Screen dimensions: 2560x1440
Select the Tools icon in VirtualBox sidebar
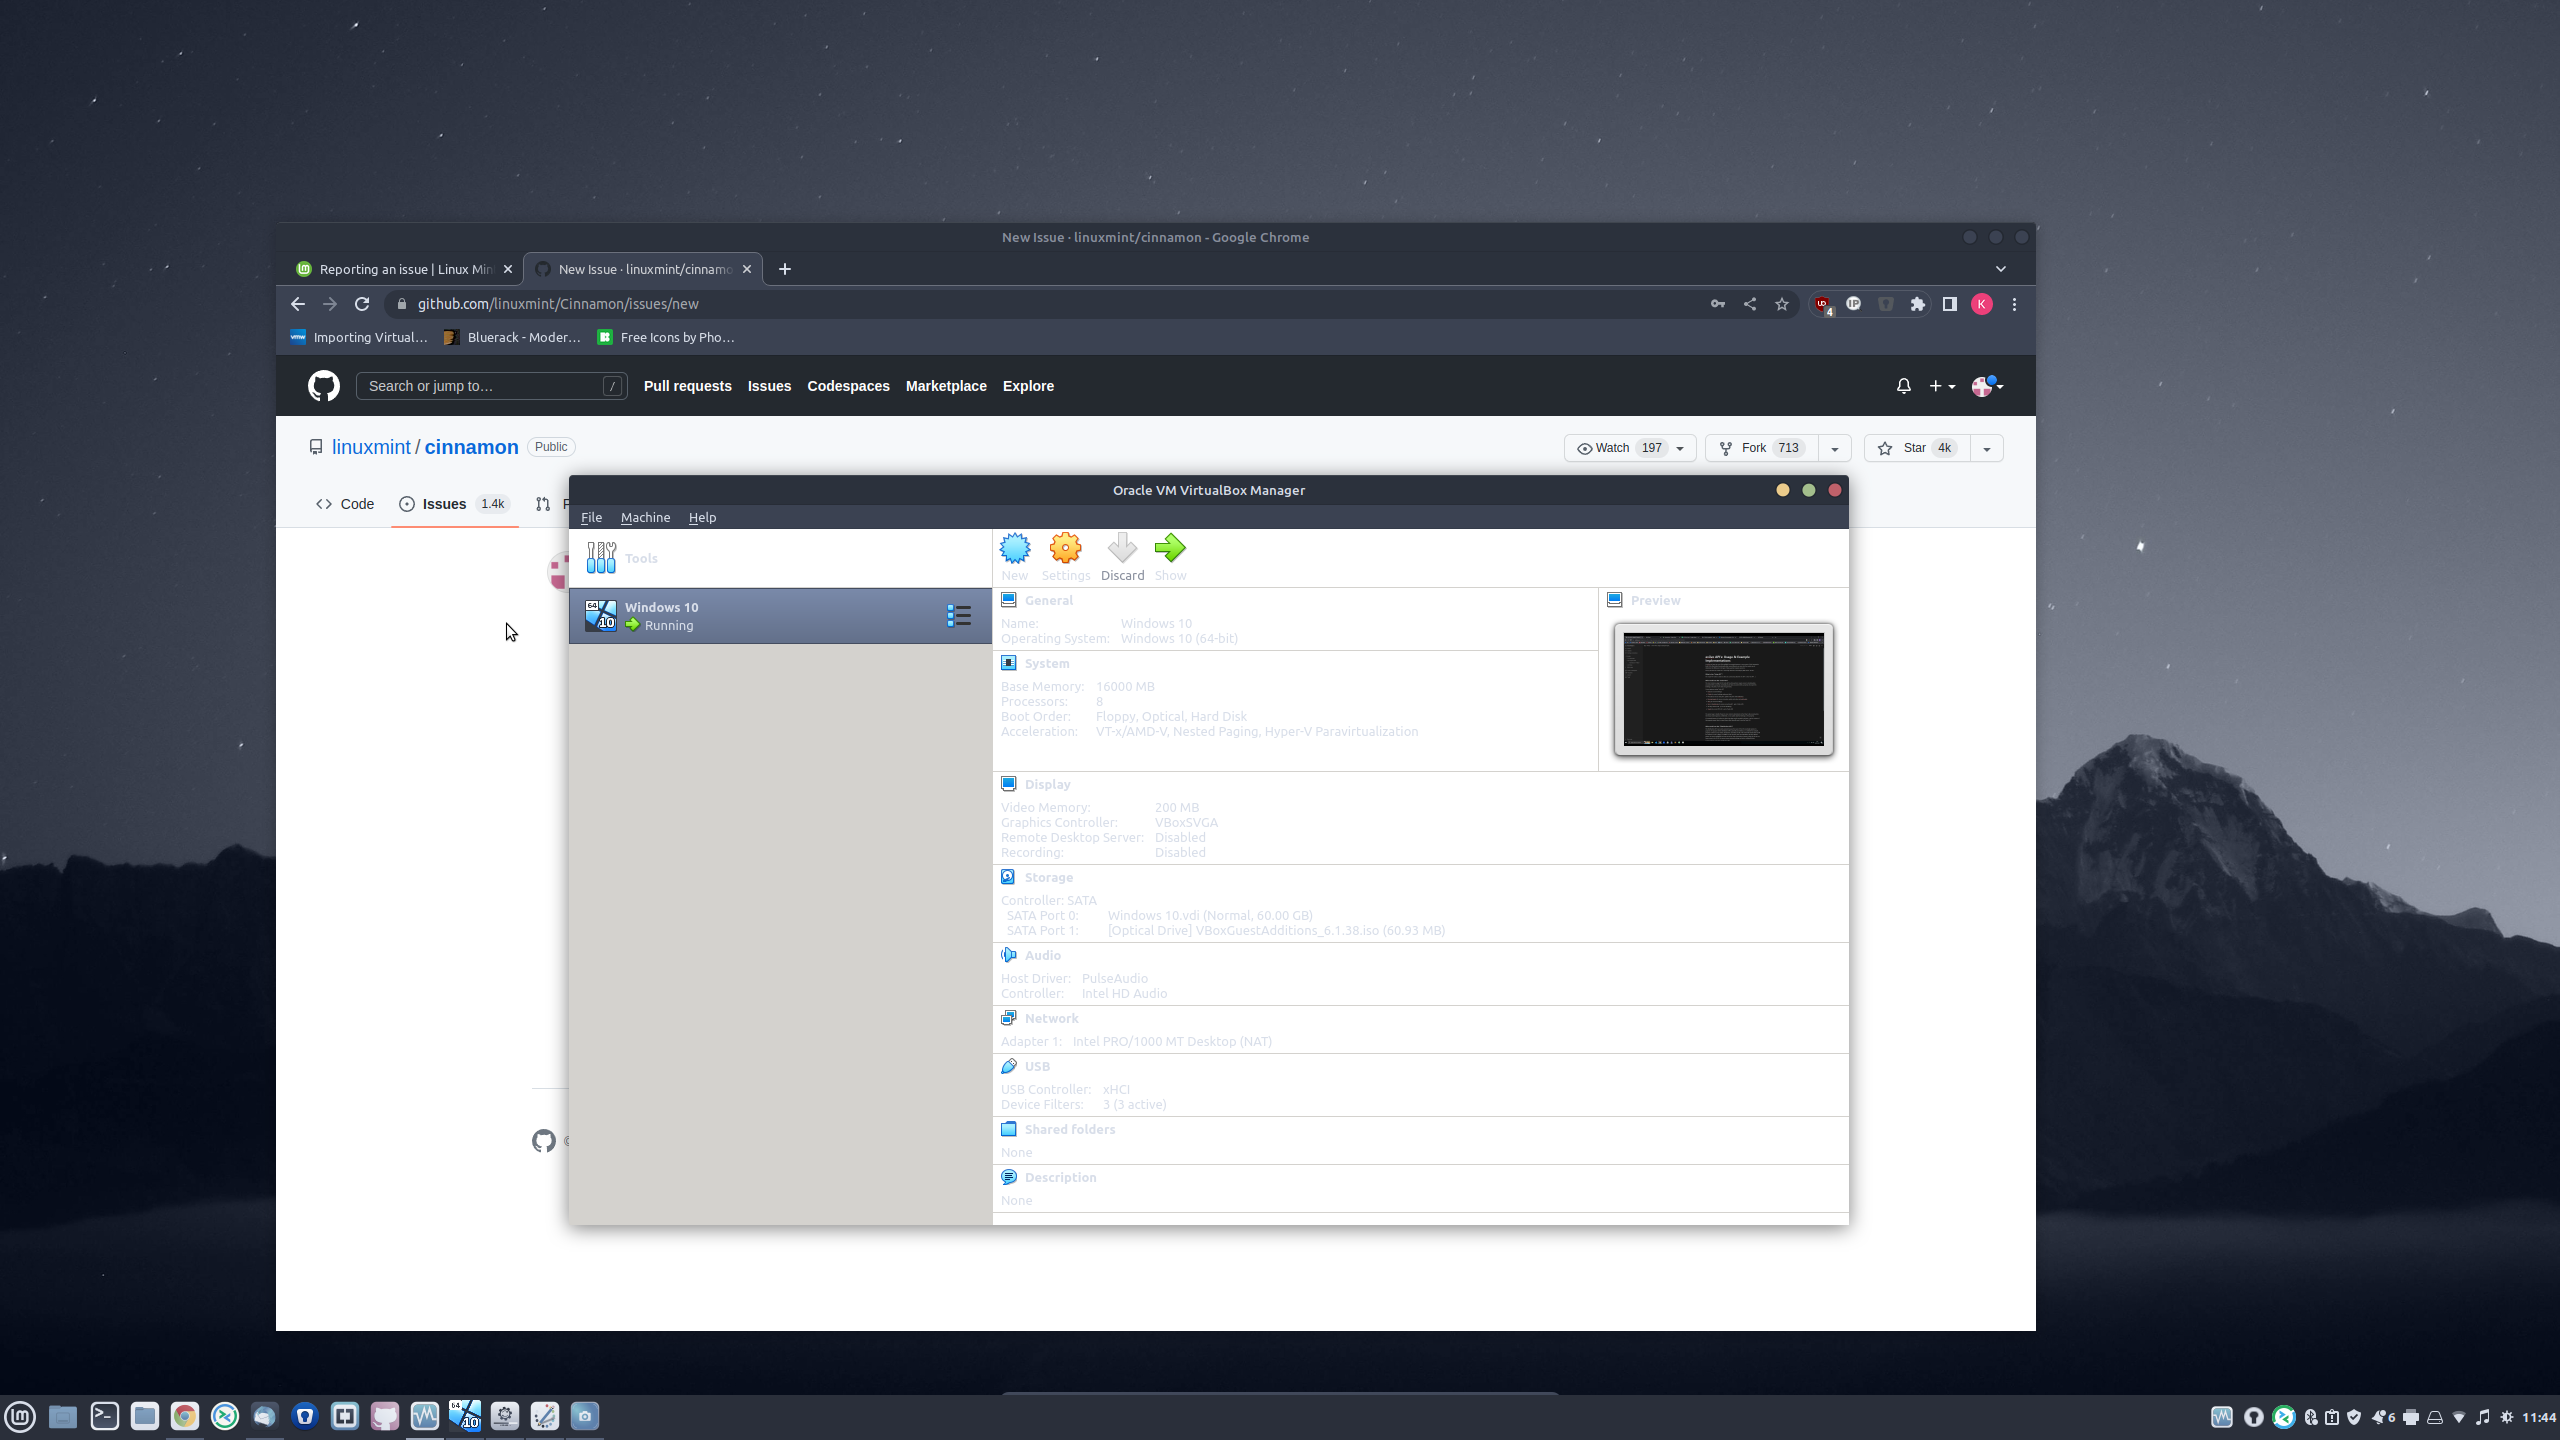pos(601,557)
